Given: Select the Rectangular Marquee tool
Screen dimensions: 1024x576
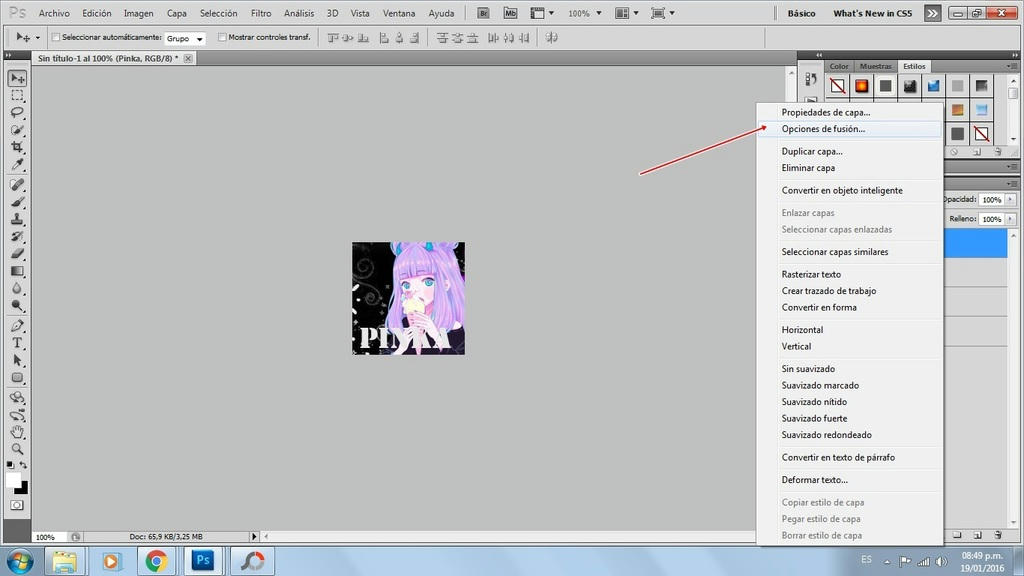Looking at the screenshot, I should 17,95.
